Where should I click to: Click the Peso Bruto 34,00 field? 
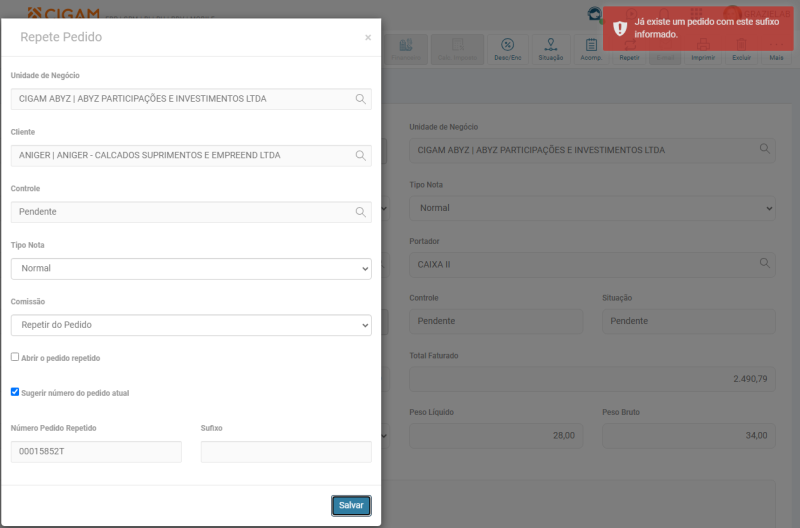(689, 436)
